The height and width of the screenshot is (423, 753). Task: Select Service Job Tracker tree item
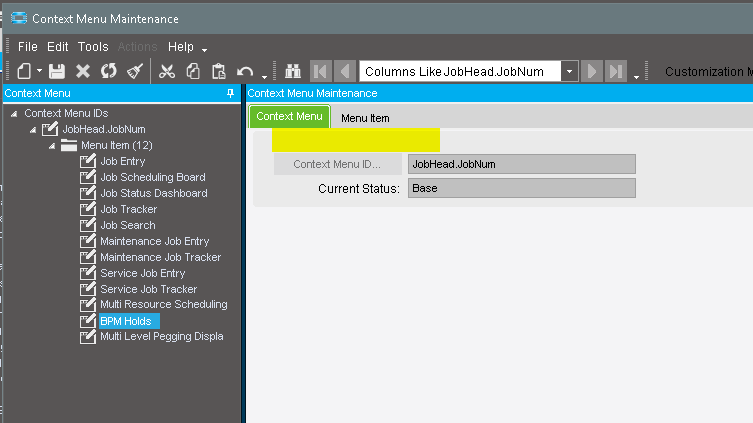pyautogui.click(x=148, y=289)
